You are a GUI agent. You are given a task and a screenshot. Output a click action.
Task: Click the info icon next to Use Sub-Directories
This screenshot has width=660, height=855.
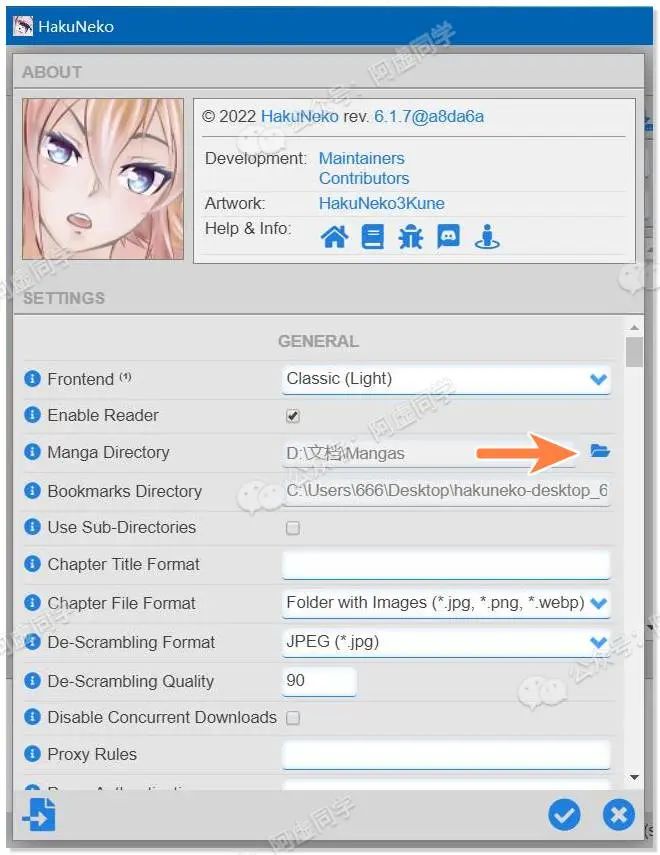pyautogui.click(x=32, y=527)
